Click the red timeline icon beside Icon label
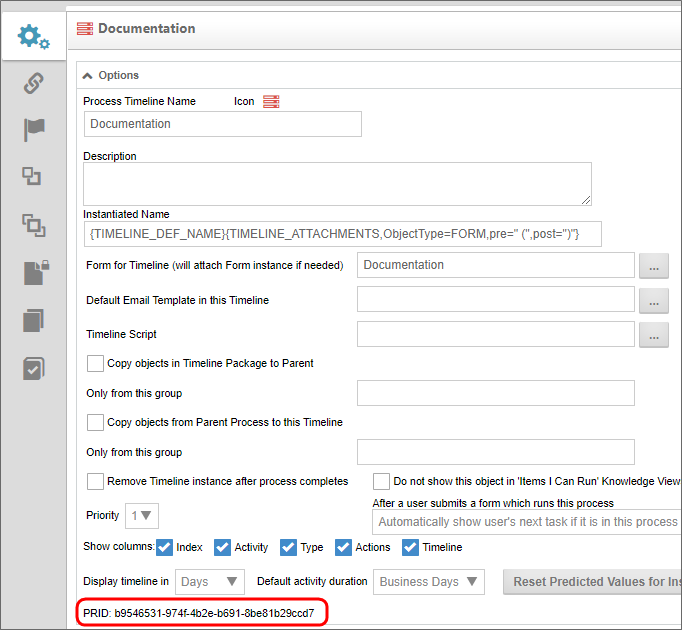 [271, 101]
